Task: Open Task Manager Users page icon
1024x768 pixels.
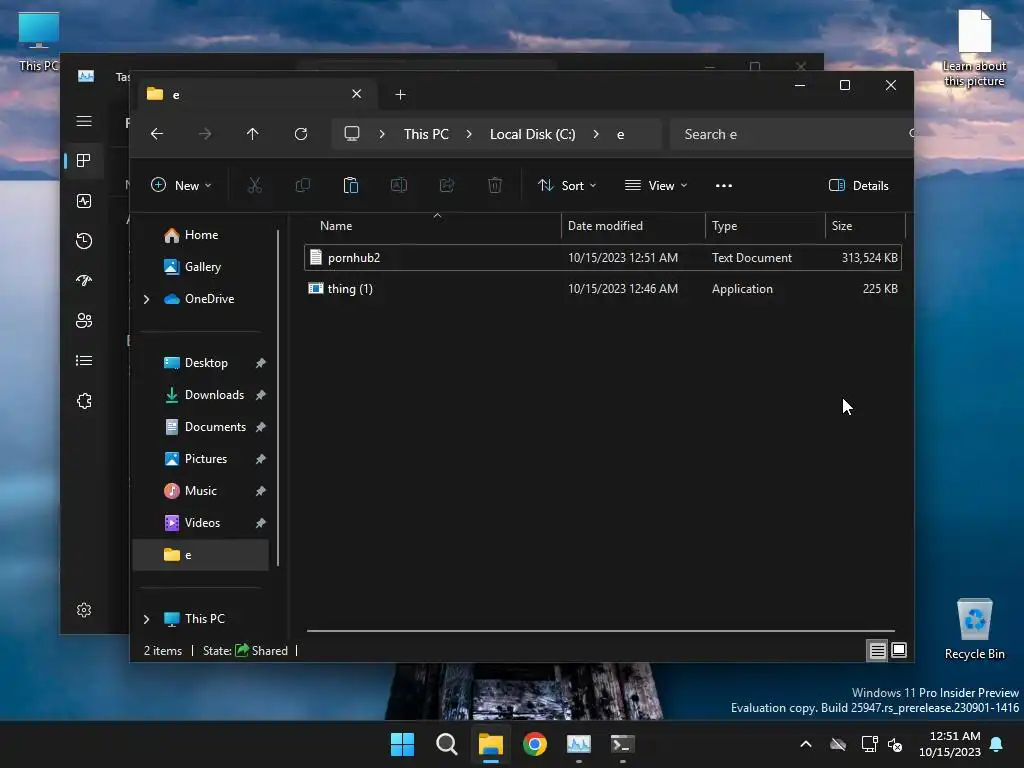Action: coord(84,321)
